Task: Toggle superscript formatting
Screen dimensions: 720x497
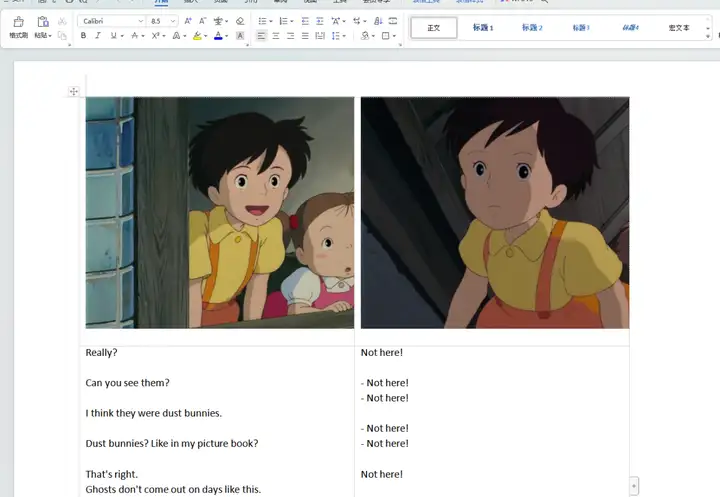Action: 156,35
